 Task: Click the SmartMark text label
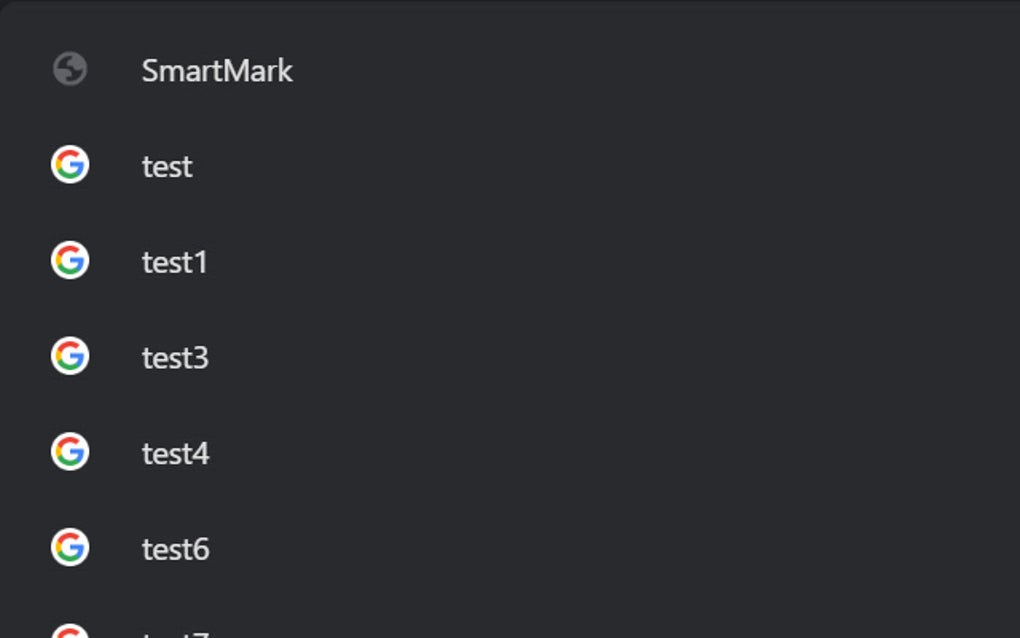click(x=217, y=71)
